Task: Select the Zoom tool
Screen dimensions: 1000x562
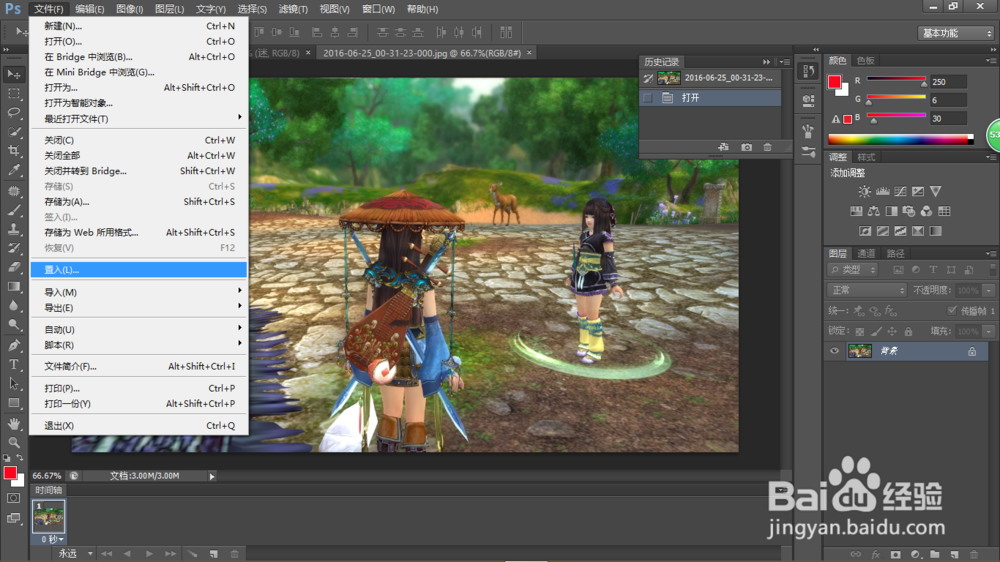Action: (x=13, y=442)
